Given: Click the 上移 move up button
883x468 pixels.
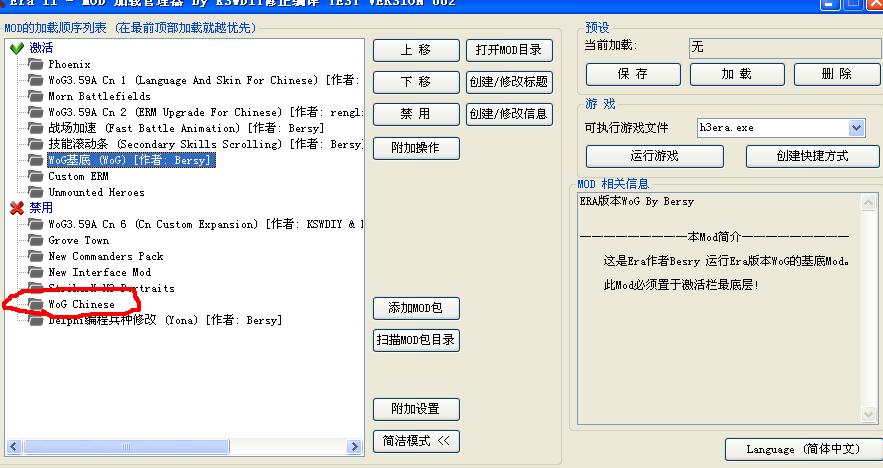Looking at the screenshot, I should [416, 50].
